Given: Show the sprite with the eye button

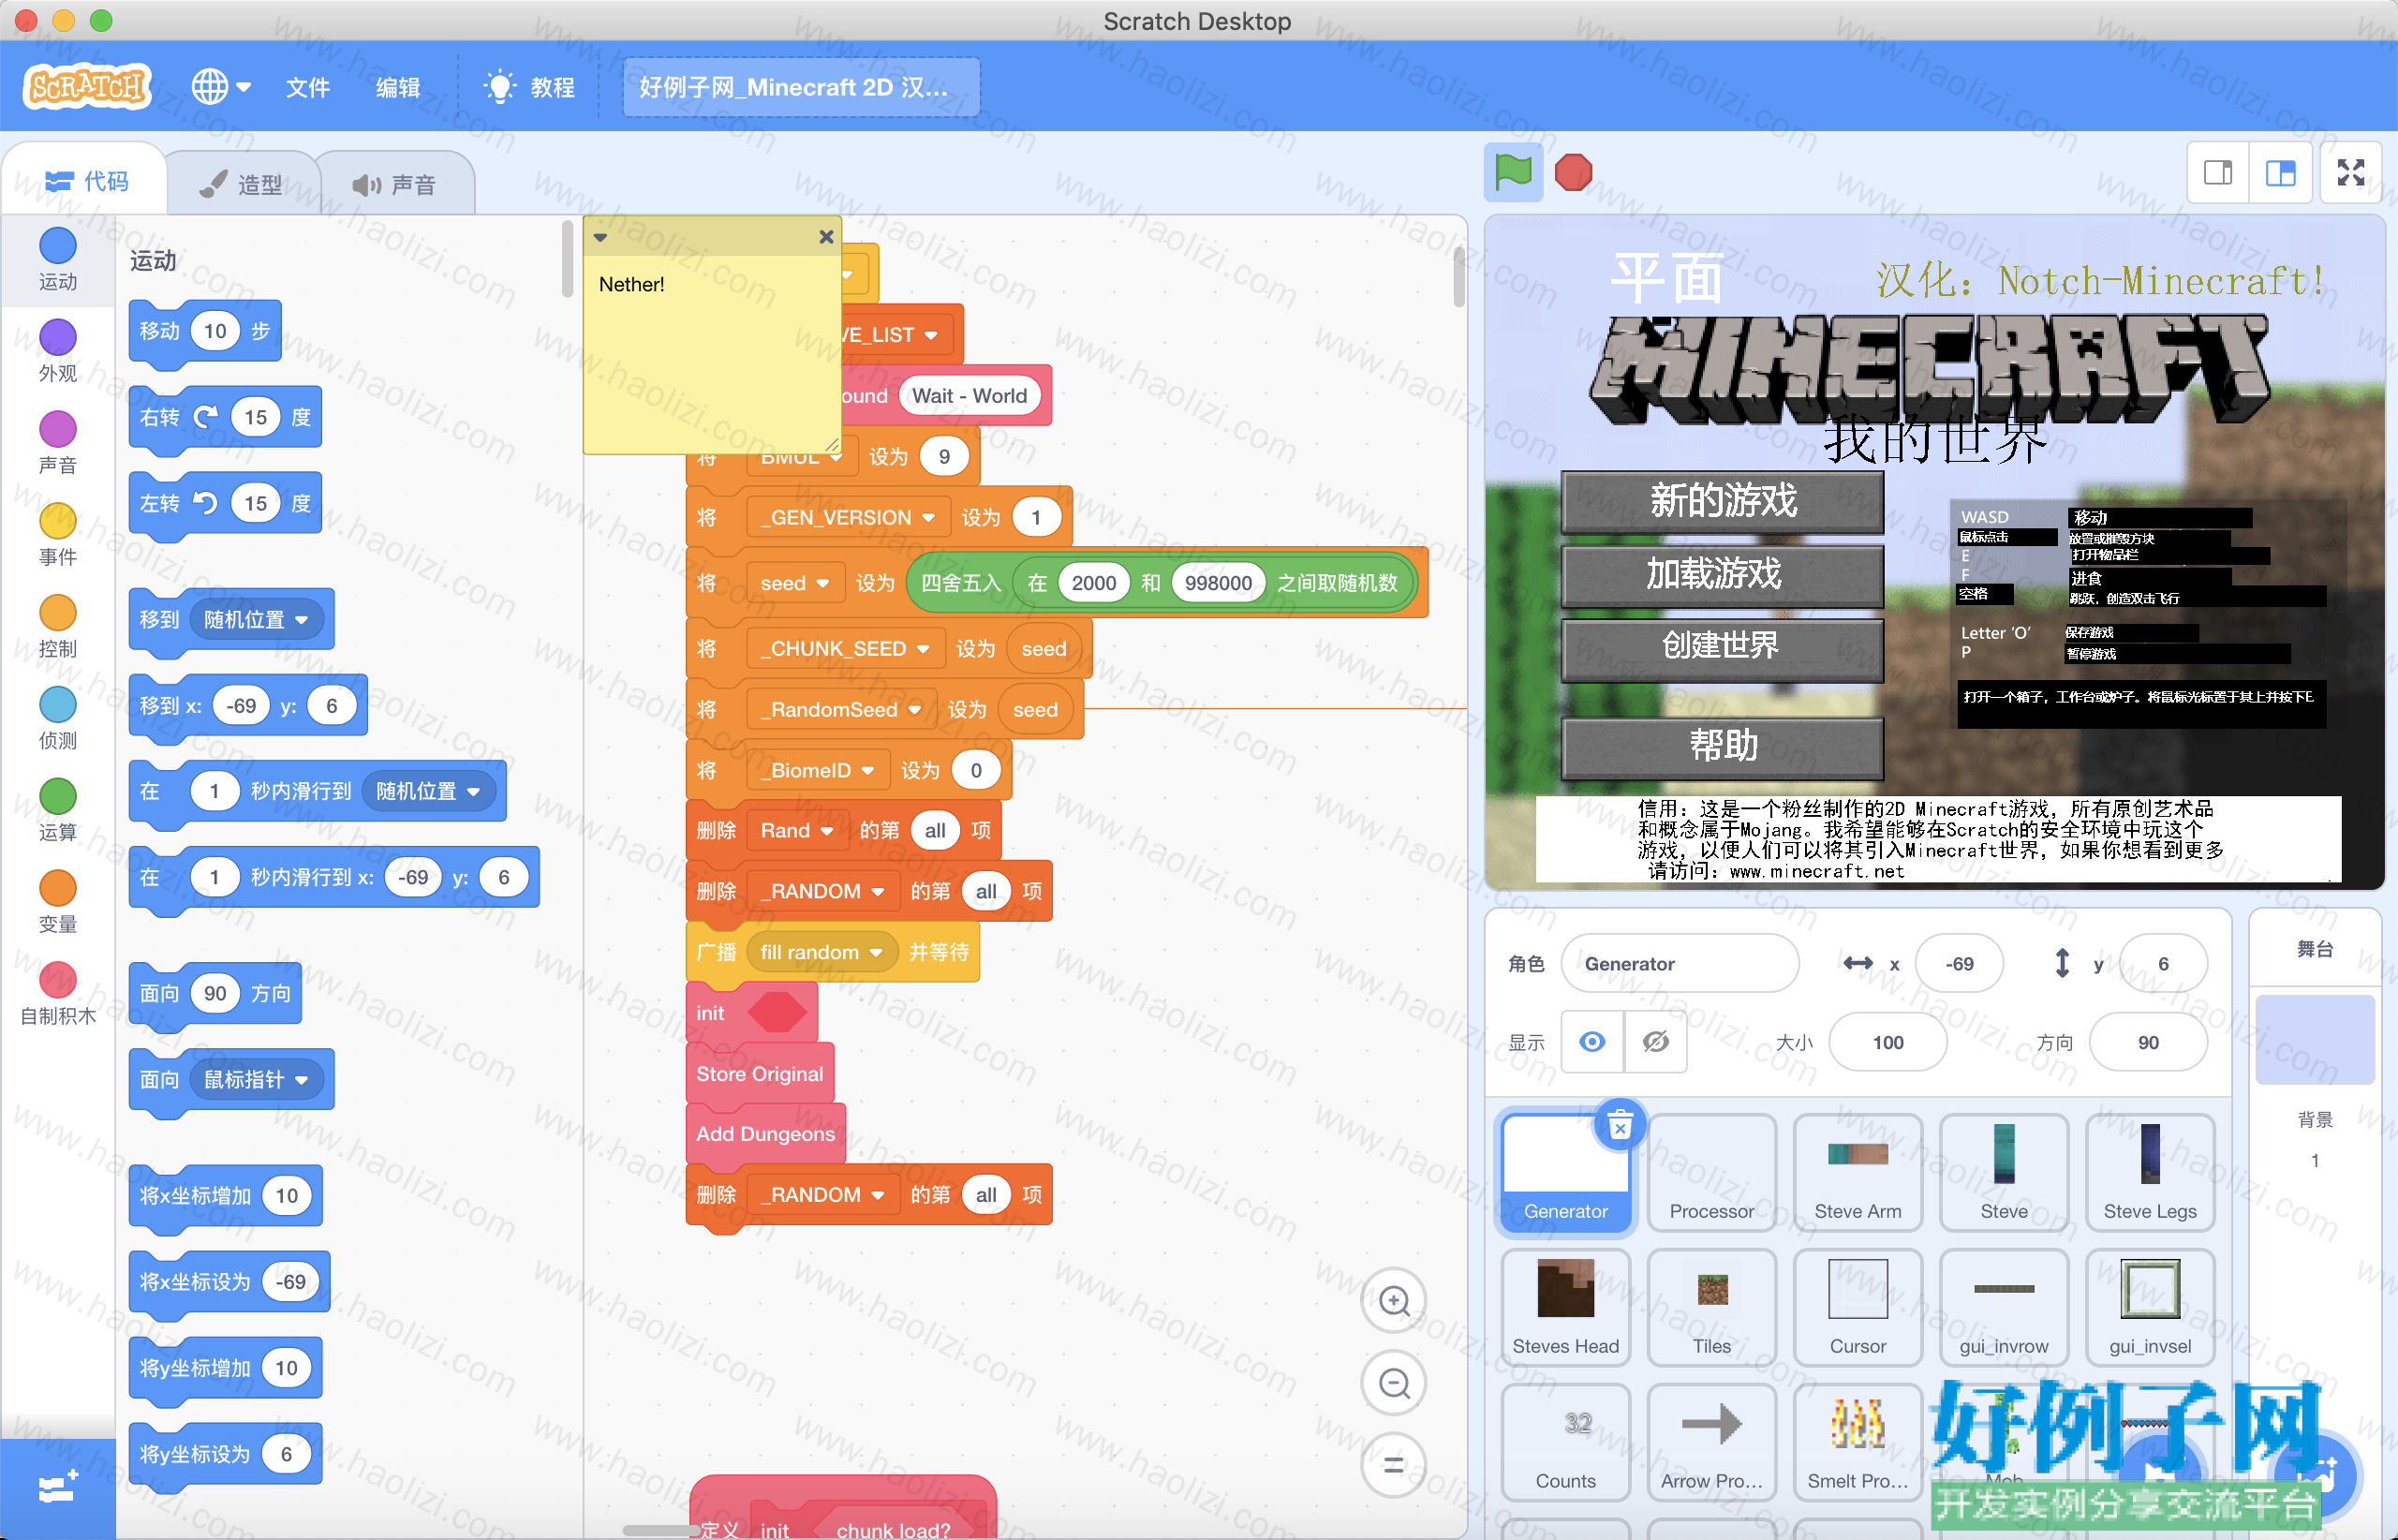Looking at the screenshot, I should (1592, 1042).
